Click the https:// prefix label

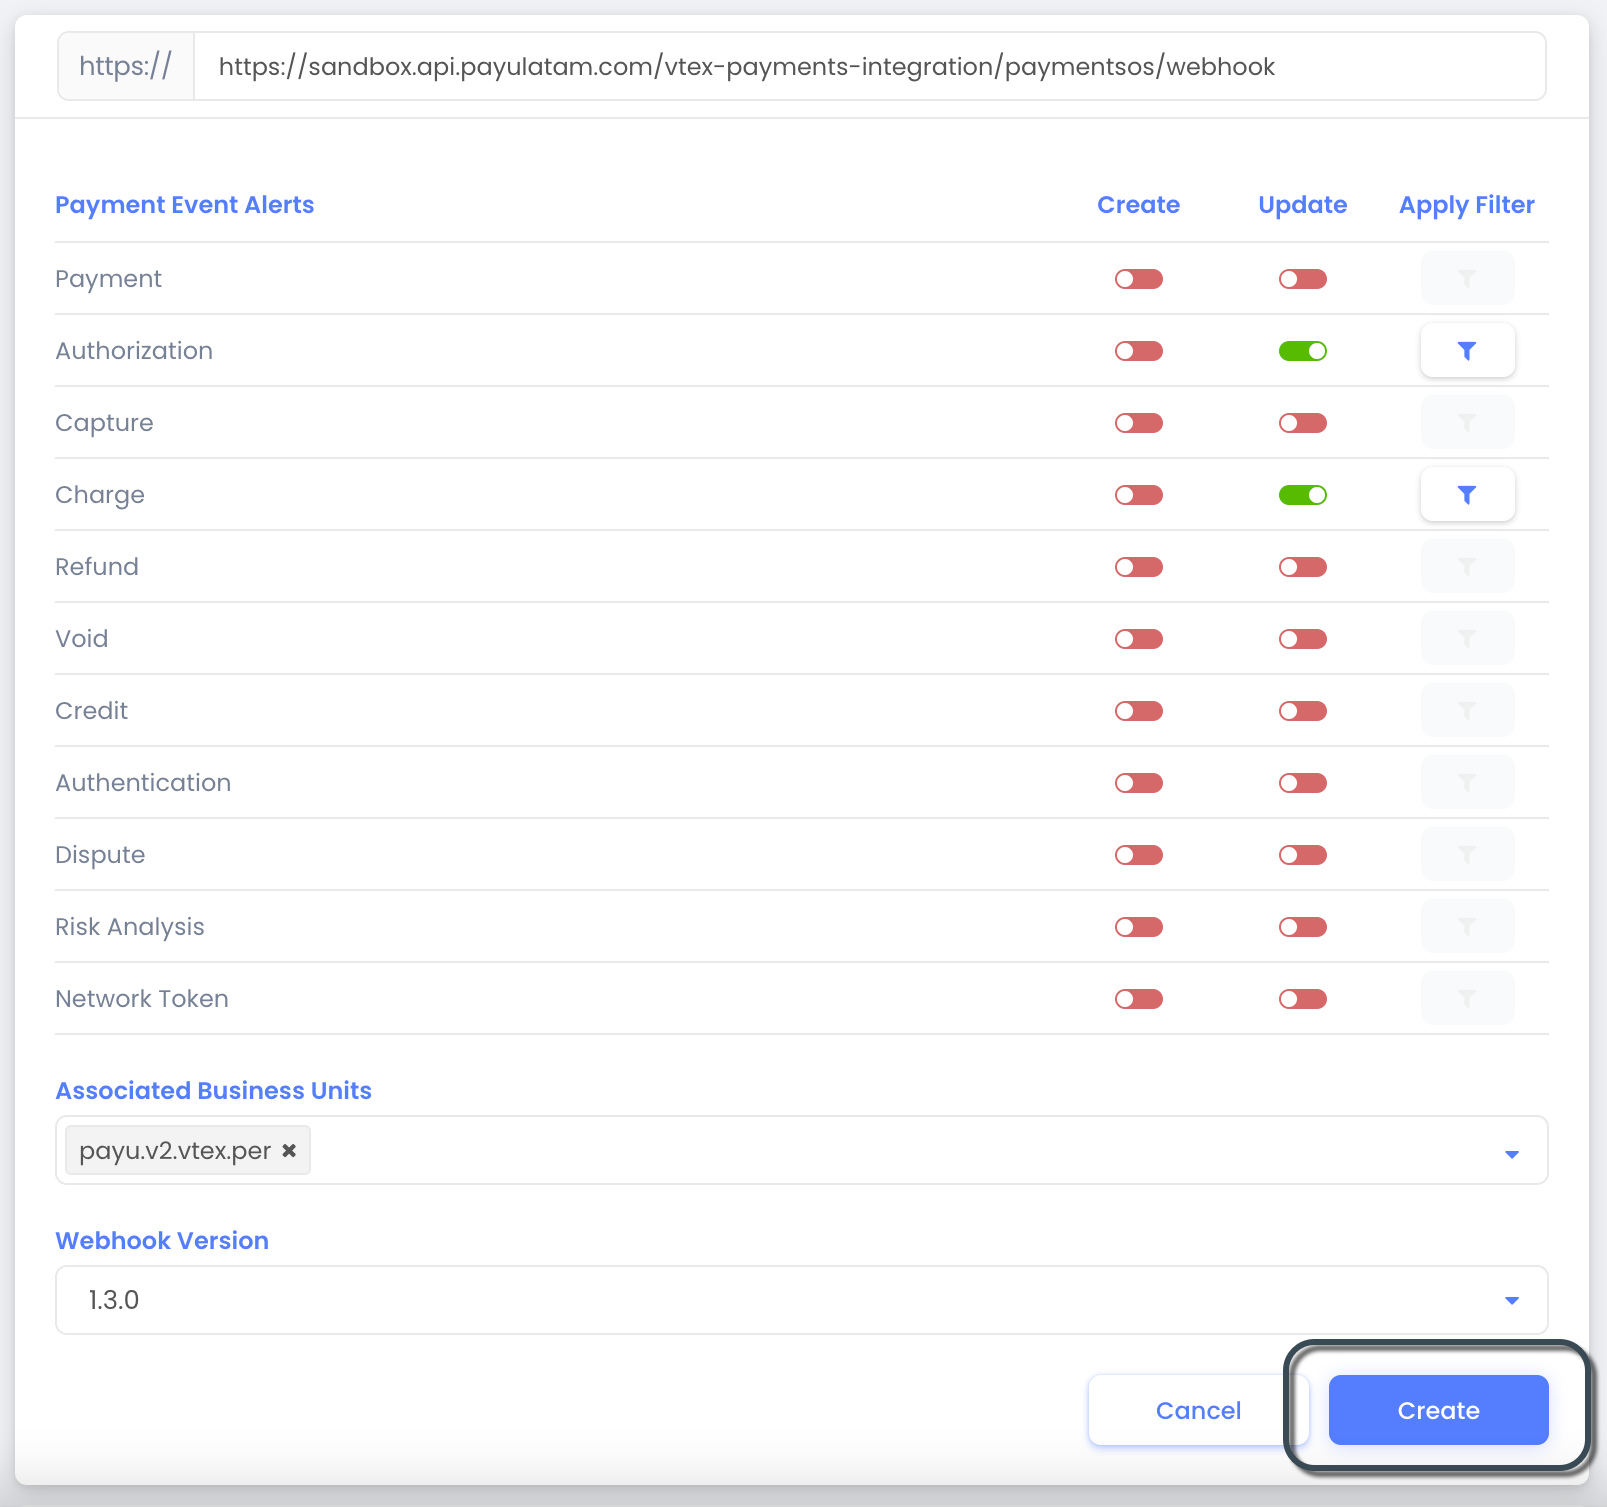tap(126, 66)
